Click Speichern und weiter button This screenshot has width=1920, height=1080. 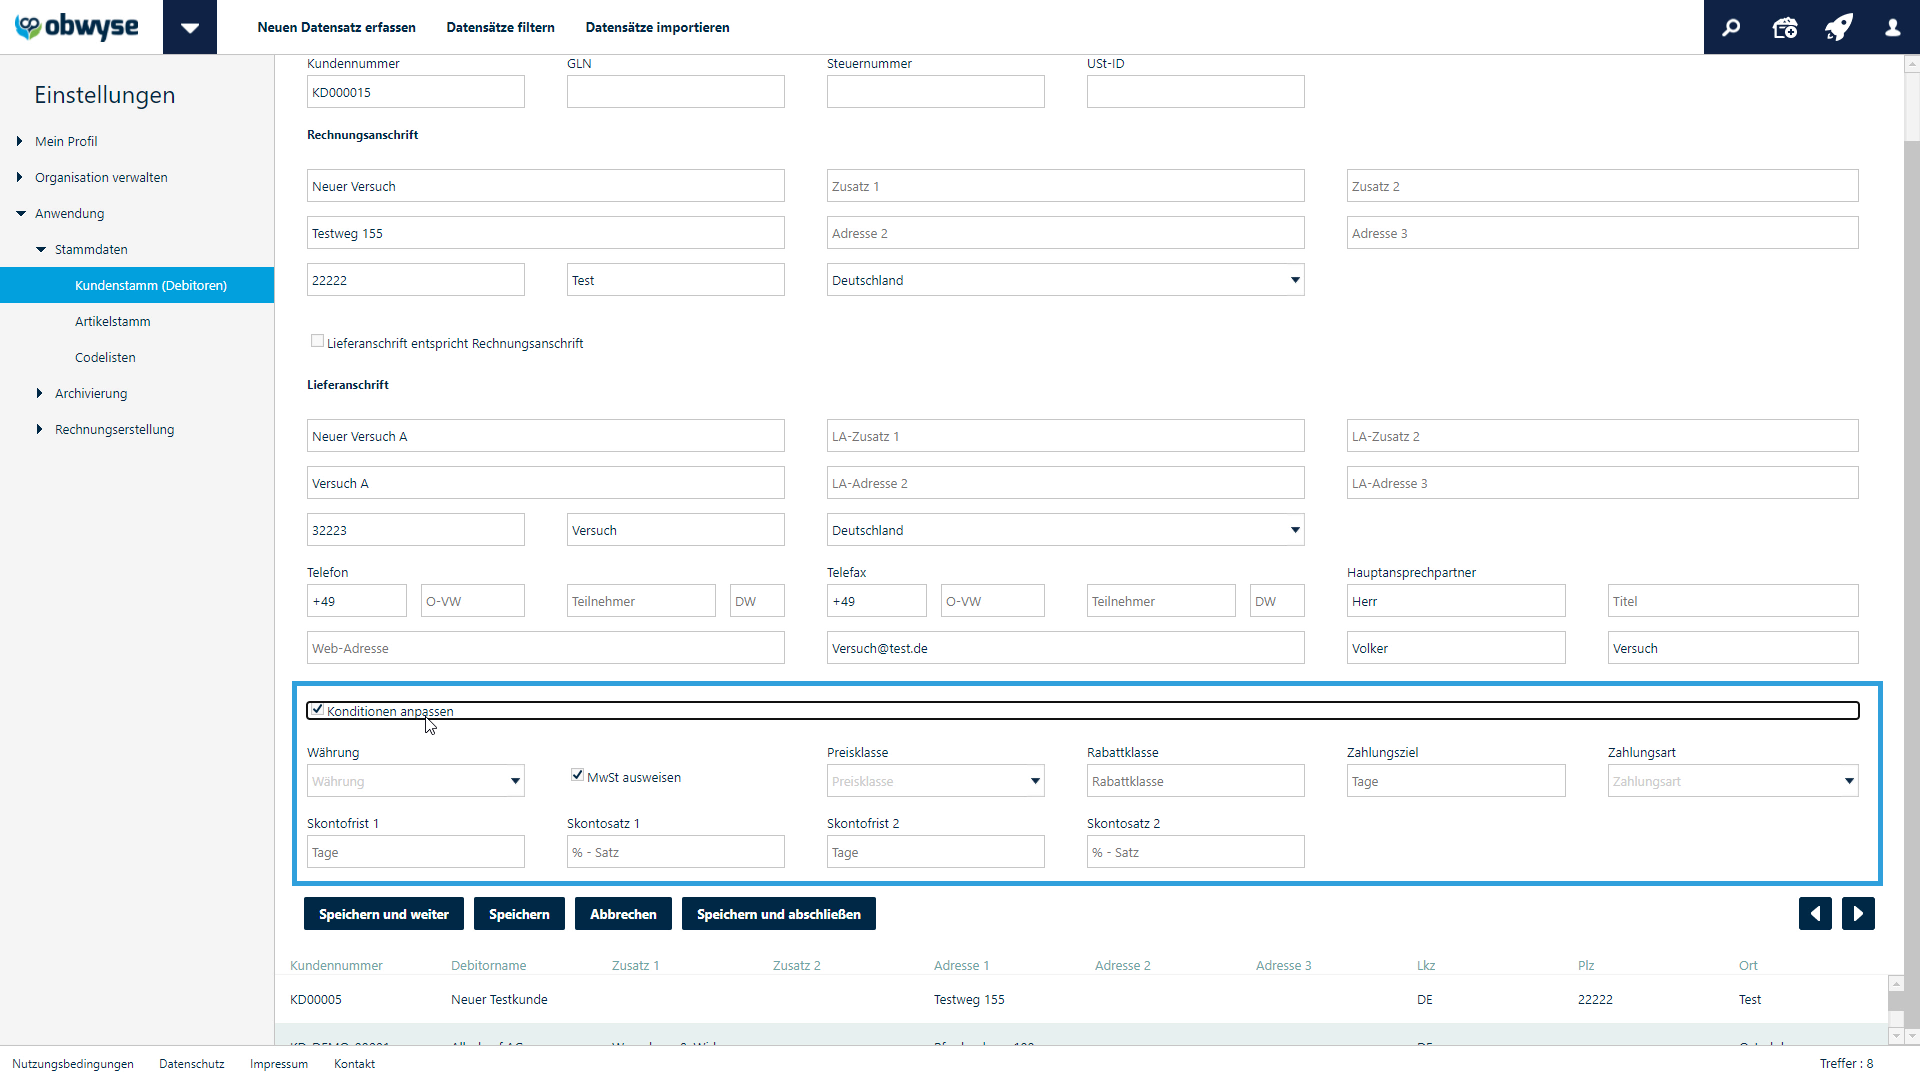(384, 914)
